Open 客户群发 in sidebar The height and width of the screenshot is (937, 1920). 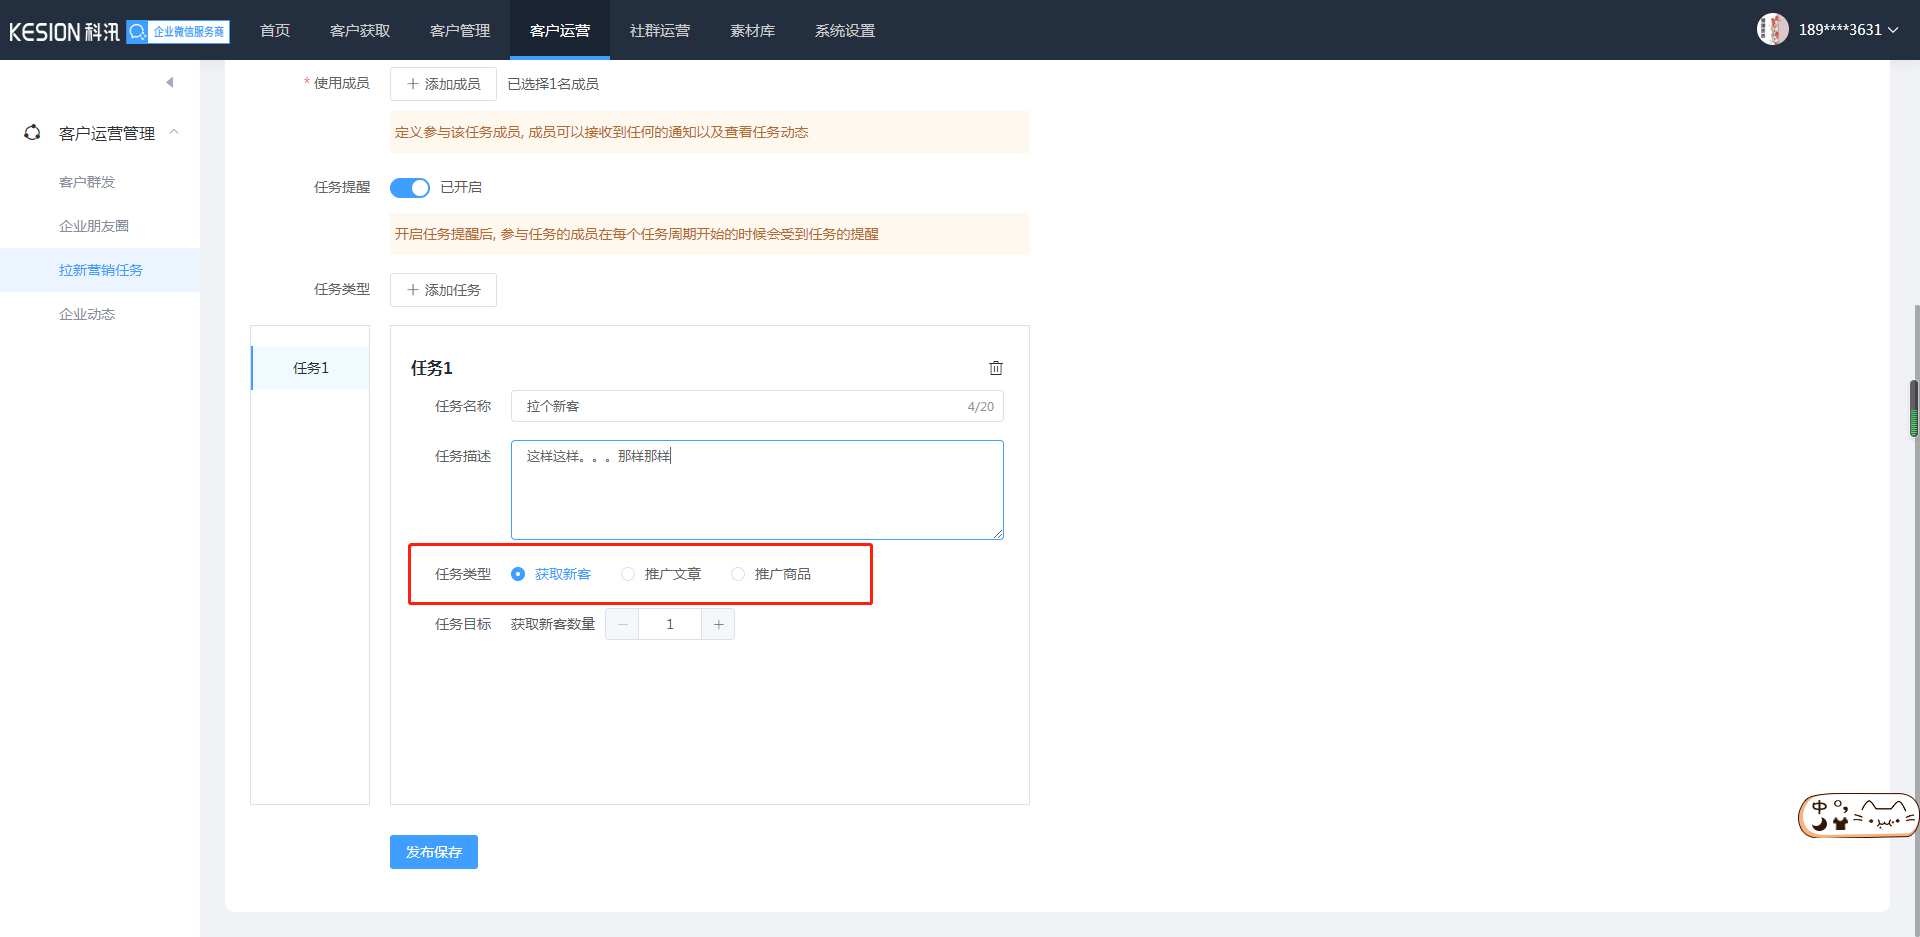coord(100,182)
